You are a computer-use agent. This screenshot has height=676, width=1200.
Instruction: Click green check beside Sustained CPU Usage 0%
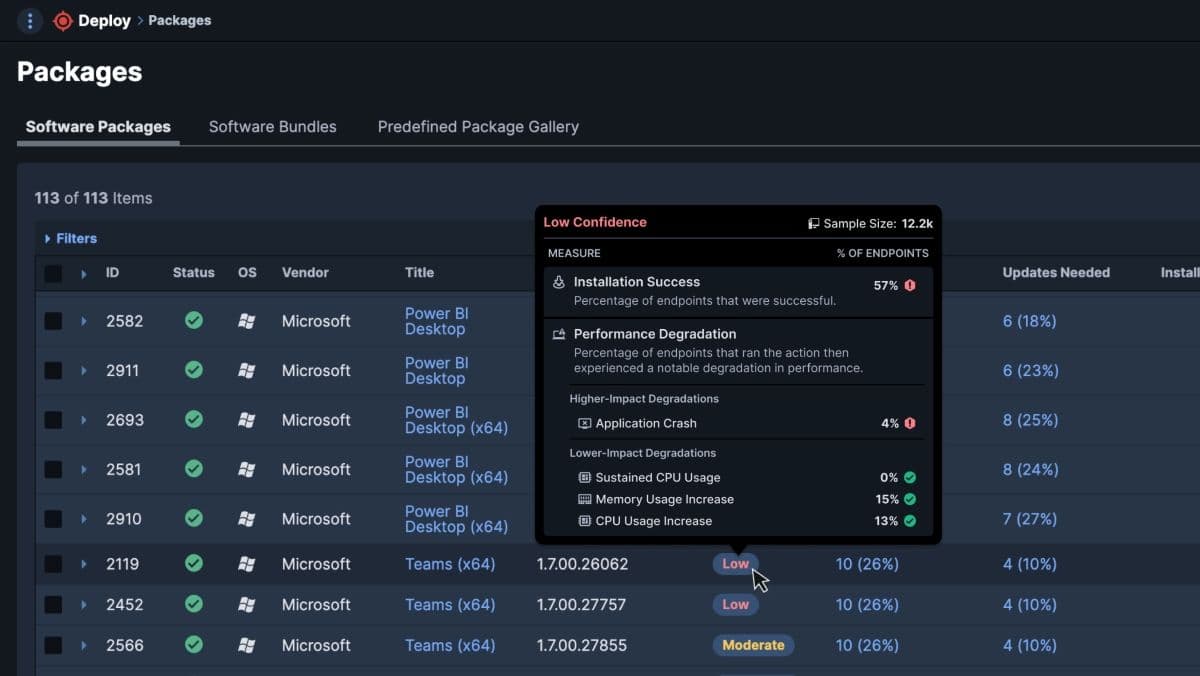[x=910, y=478]
